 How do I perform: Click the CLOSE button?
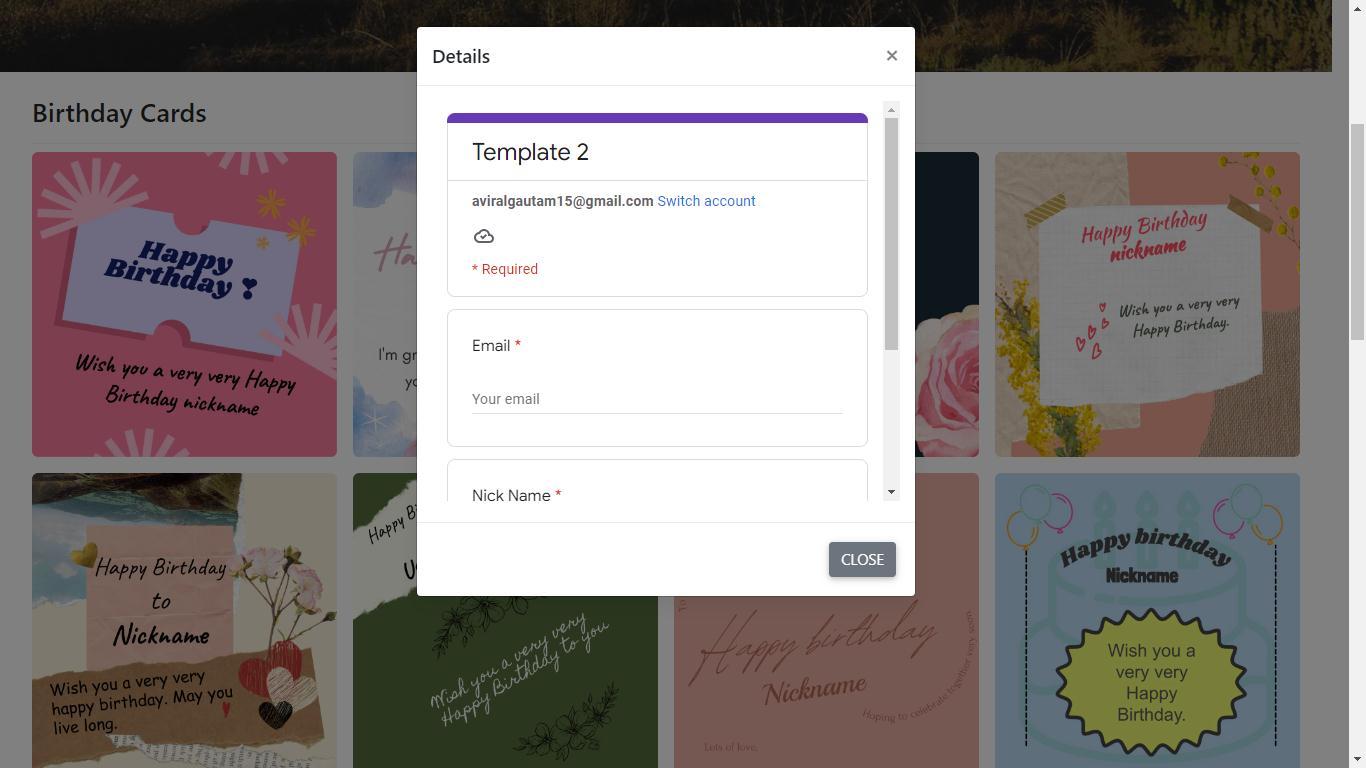pyautogui.click(x=862, y=560)
